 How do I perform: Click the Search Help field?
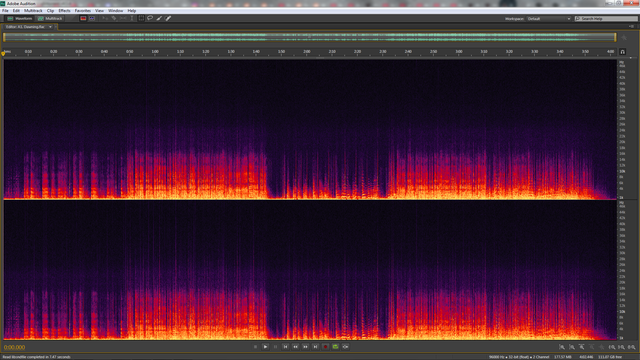click(606, 19)
